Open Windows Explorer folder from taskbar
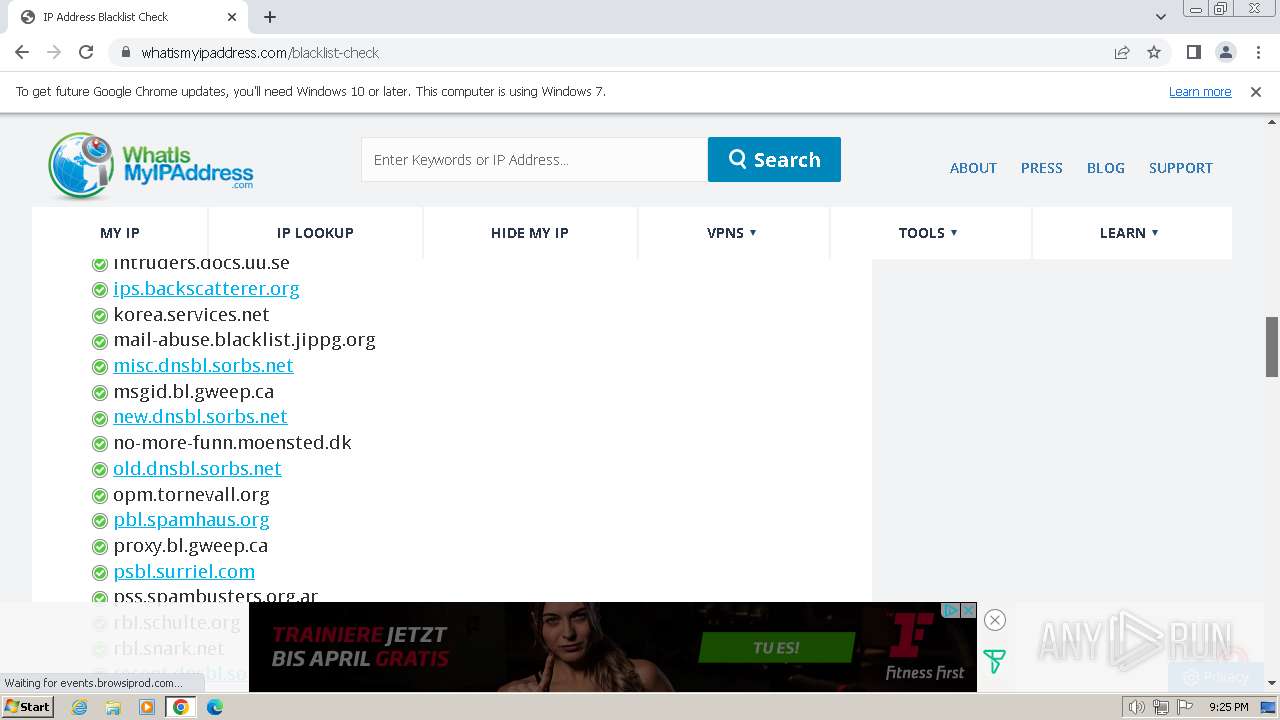1280x720 pixels. click(x=113, y=707)
